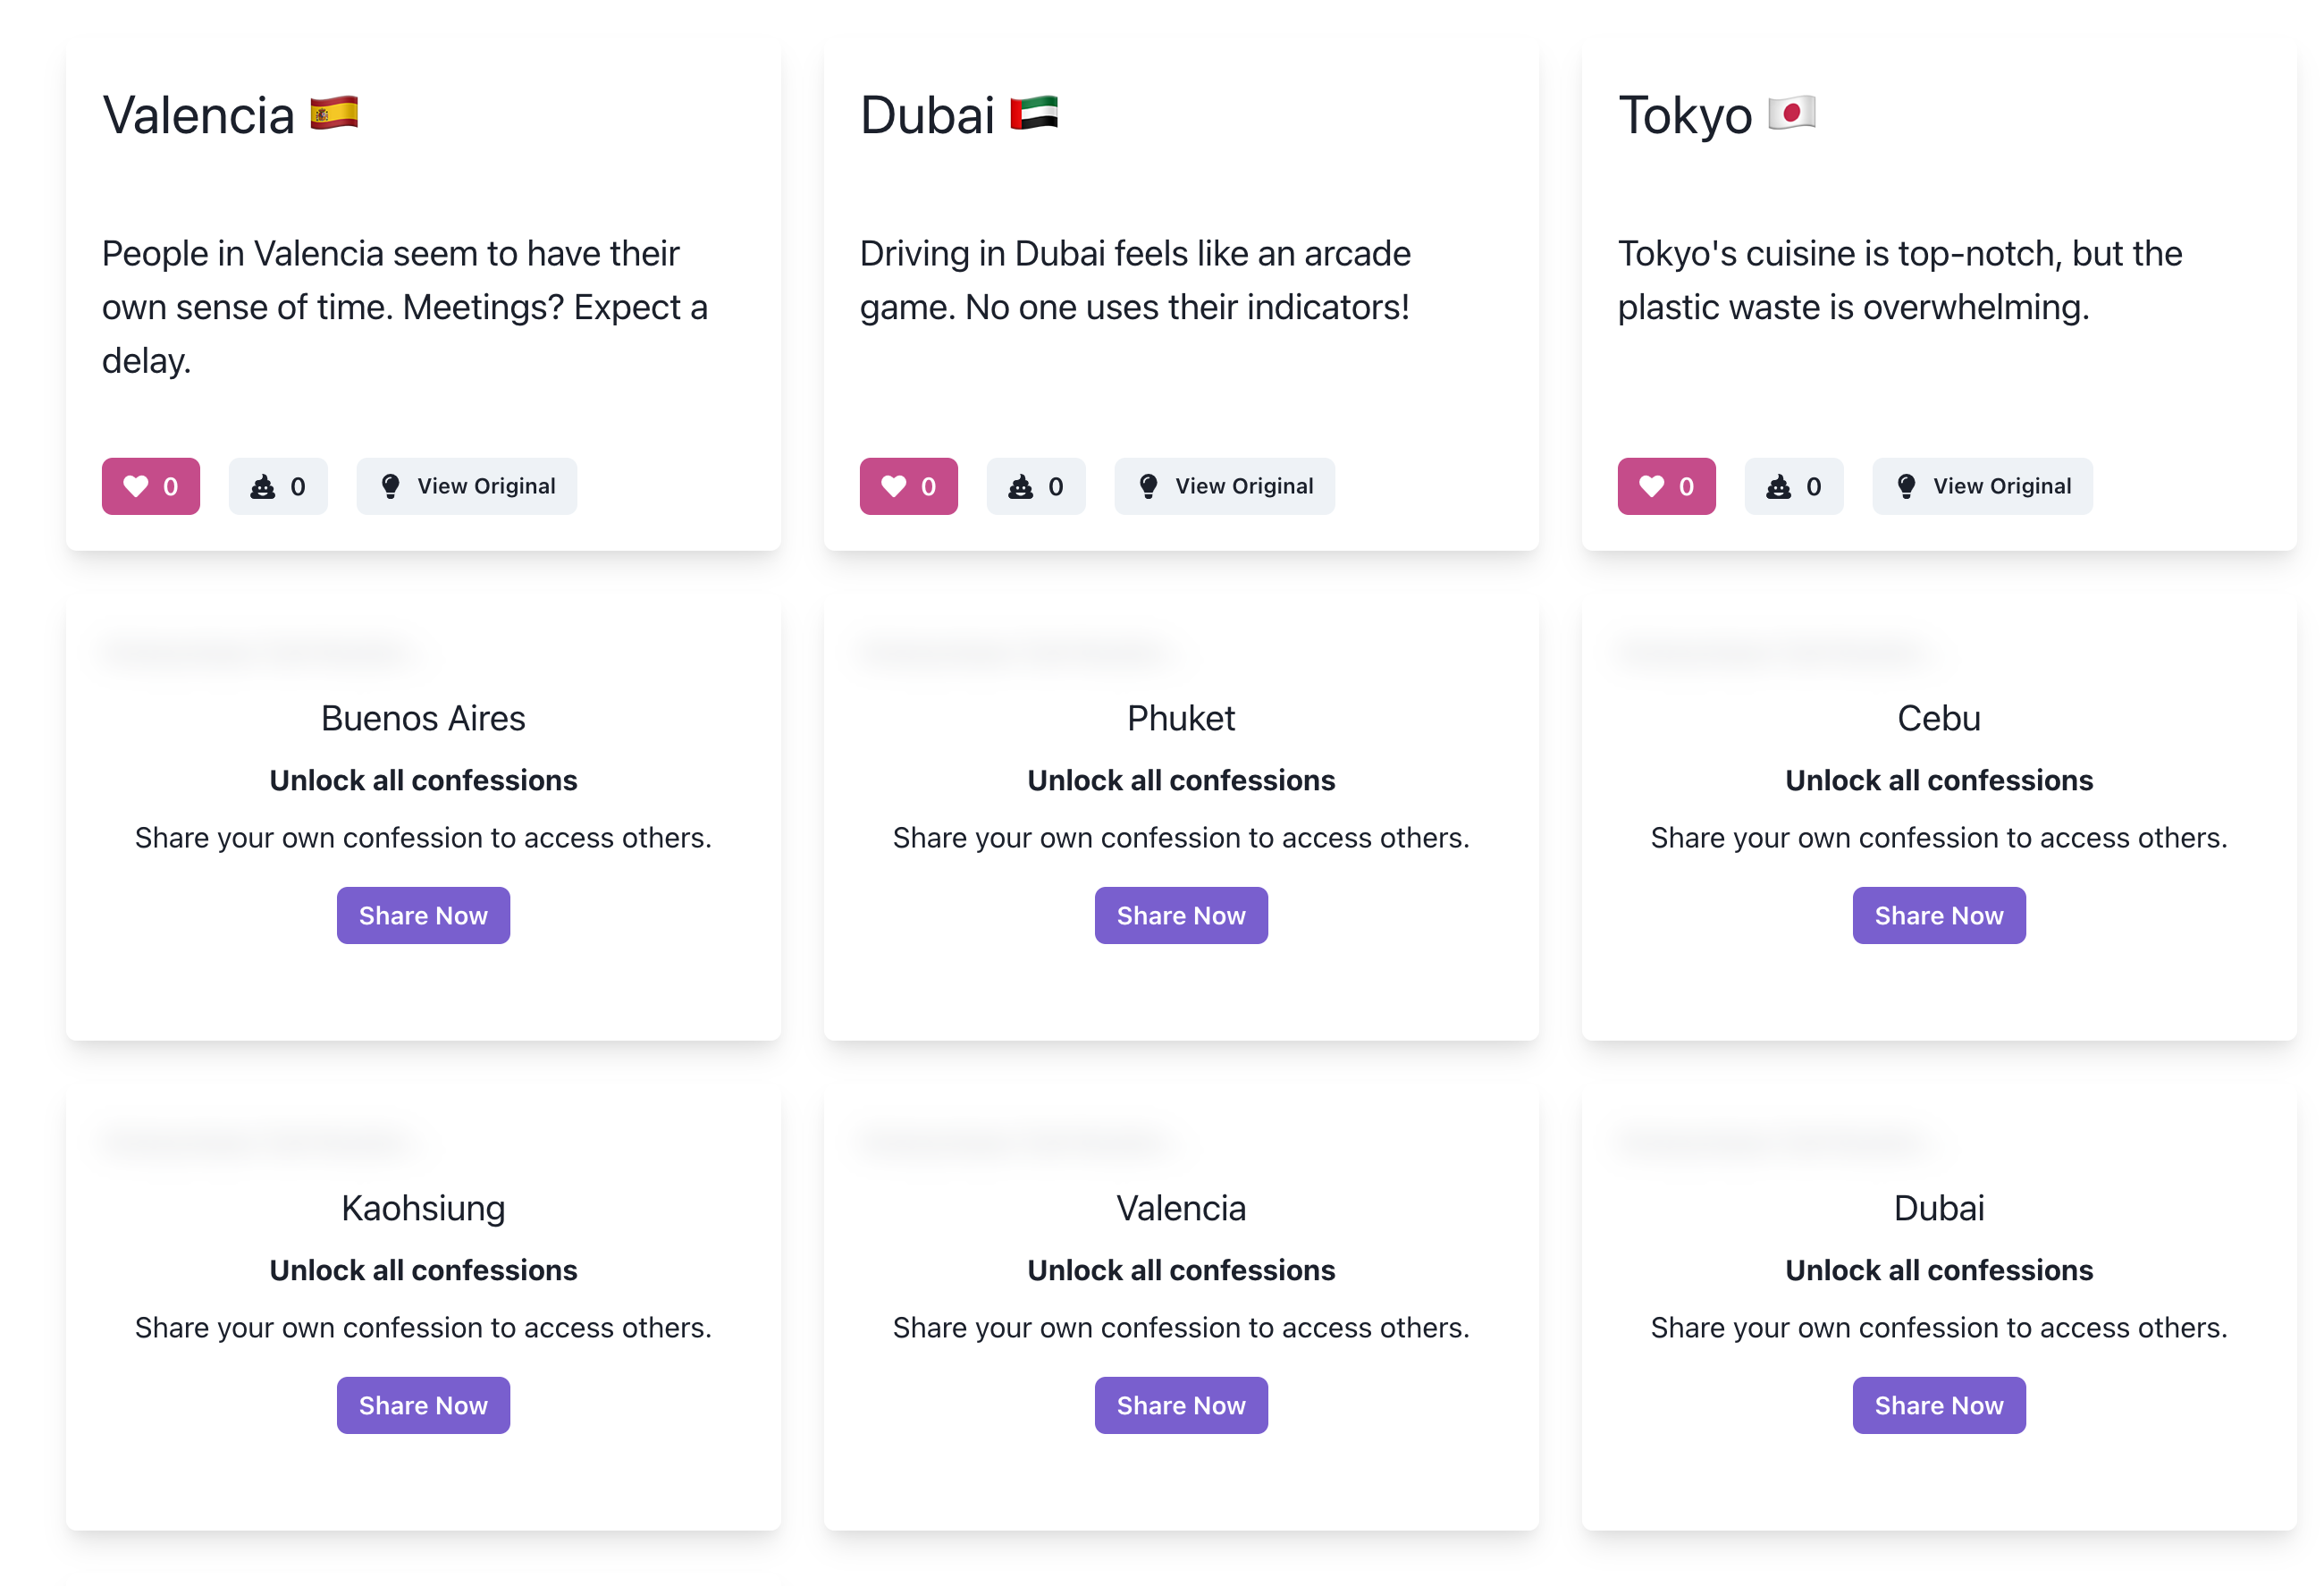Viewport: 2324px width, 1586px height.
Task: View original of Dubai confession
Action: (x=1224, y=486)
